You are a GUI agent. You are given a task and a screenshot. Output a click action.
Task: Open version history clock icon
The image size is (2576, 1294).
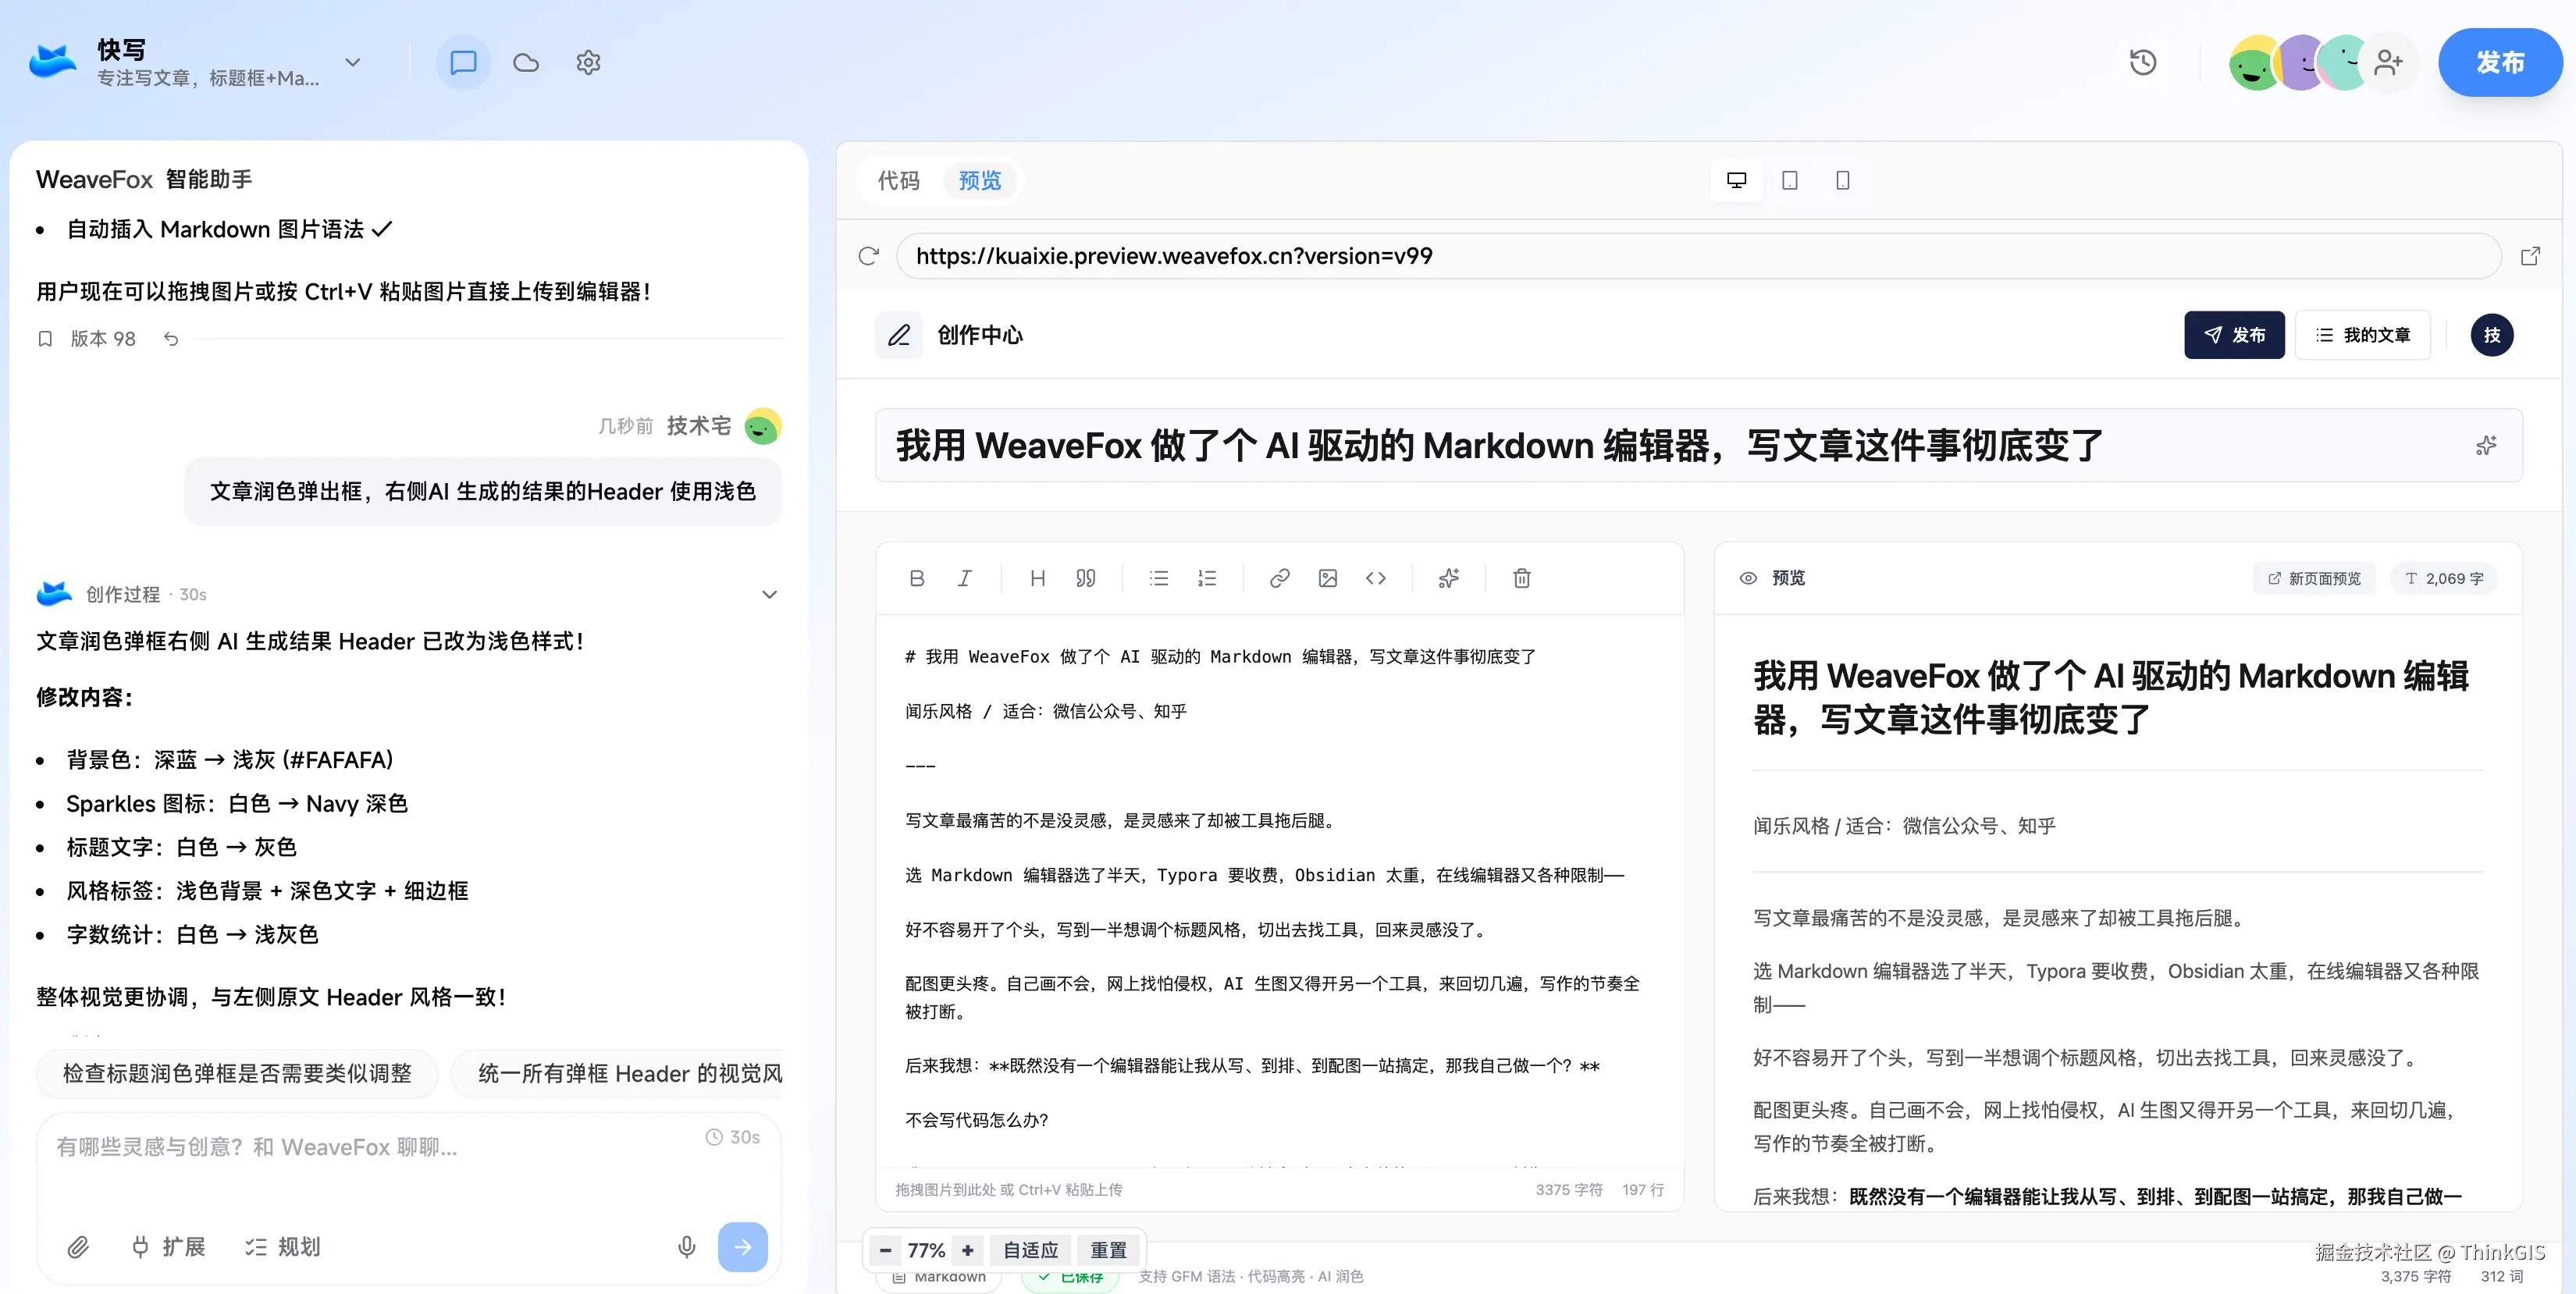click(x=2143, y=63)
